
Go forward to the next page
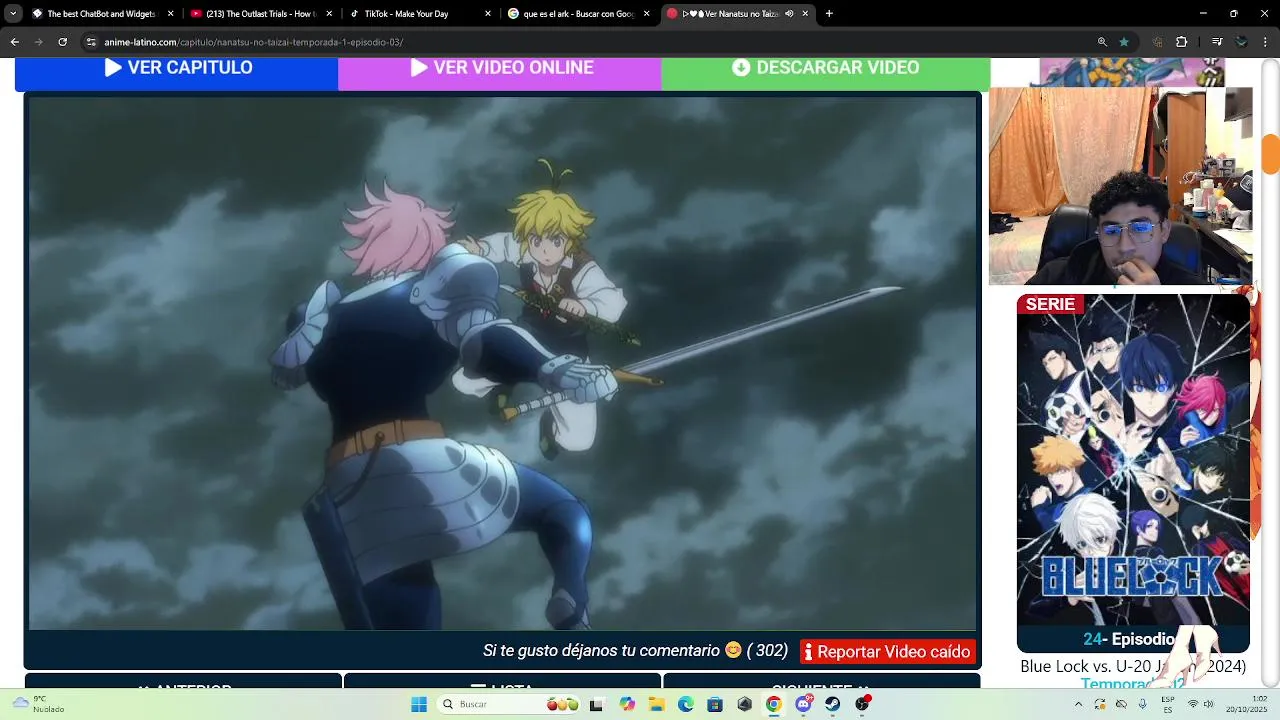click(39, 42)
